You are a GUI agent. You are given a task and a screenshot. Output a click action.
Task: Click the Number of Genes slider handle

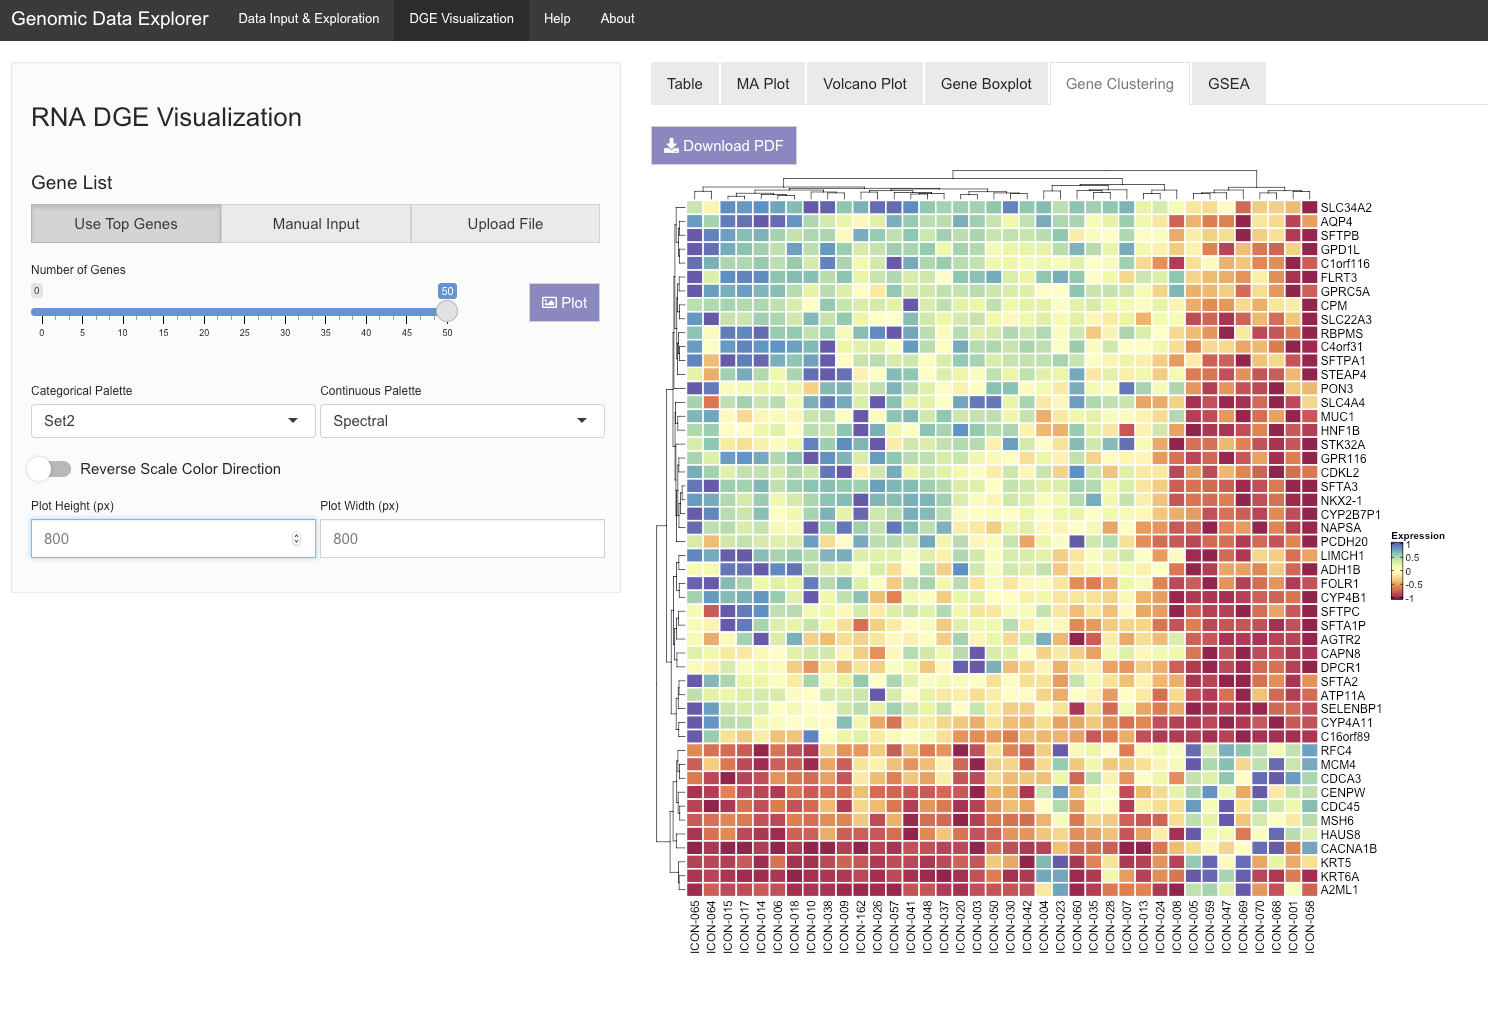[447, 311]
